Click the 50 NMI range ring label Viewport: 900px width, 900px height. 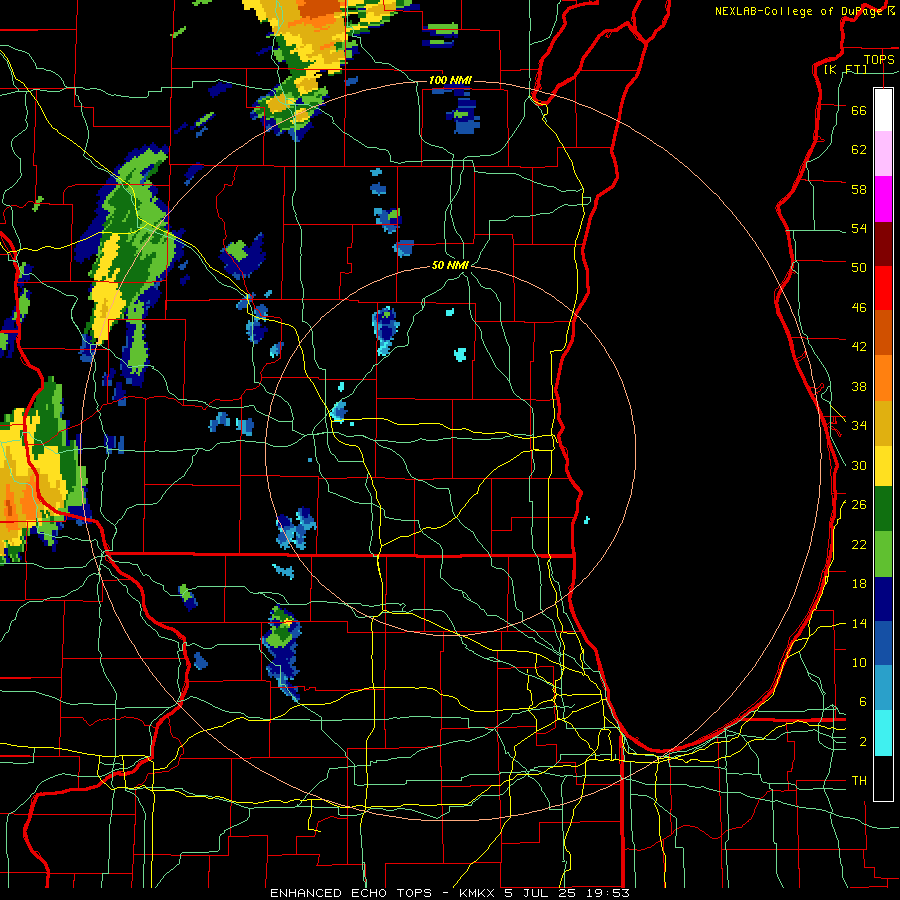[450, 265]
